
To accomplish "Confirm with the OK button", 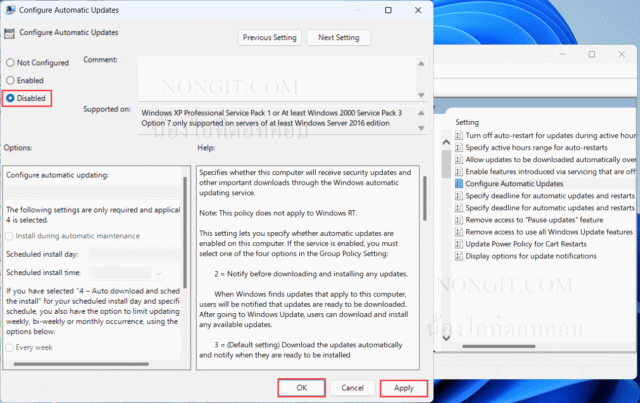I will (x=302, y=388).
